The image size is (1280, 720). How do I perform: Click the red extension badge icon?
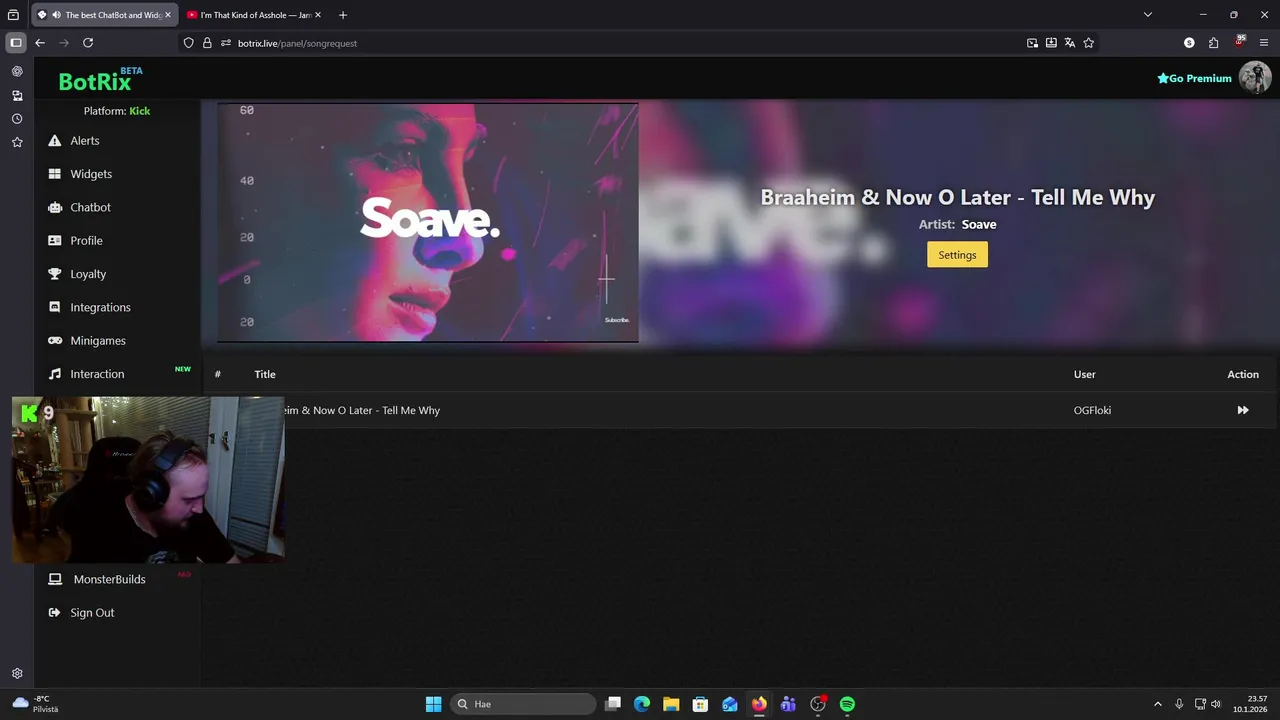[1240, 42]
